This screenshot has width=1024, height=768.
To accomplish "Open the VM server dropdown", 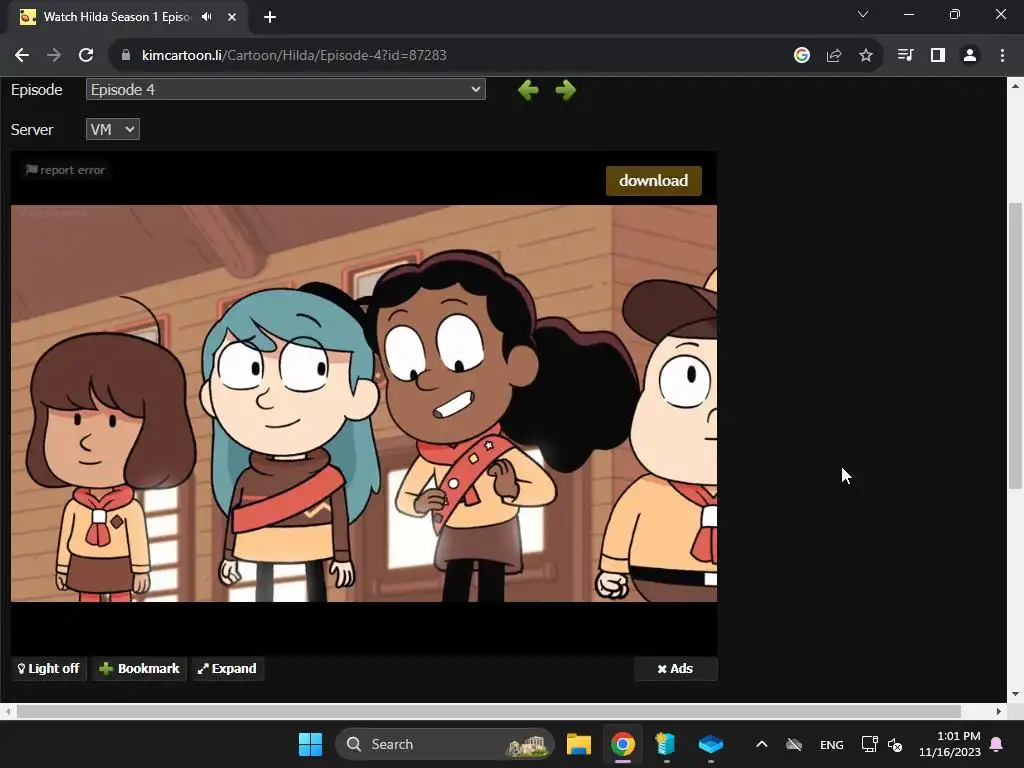I will pos(112,129).
